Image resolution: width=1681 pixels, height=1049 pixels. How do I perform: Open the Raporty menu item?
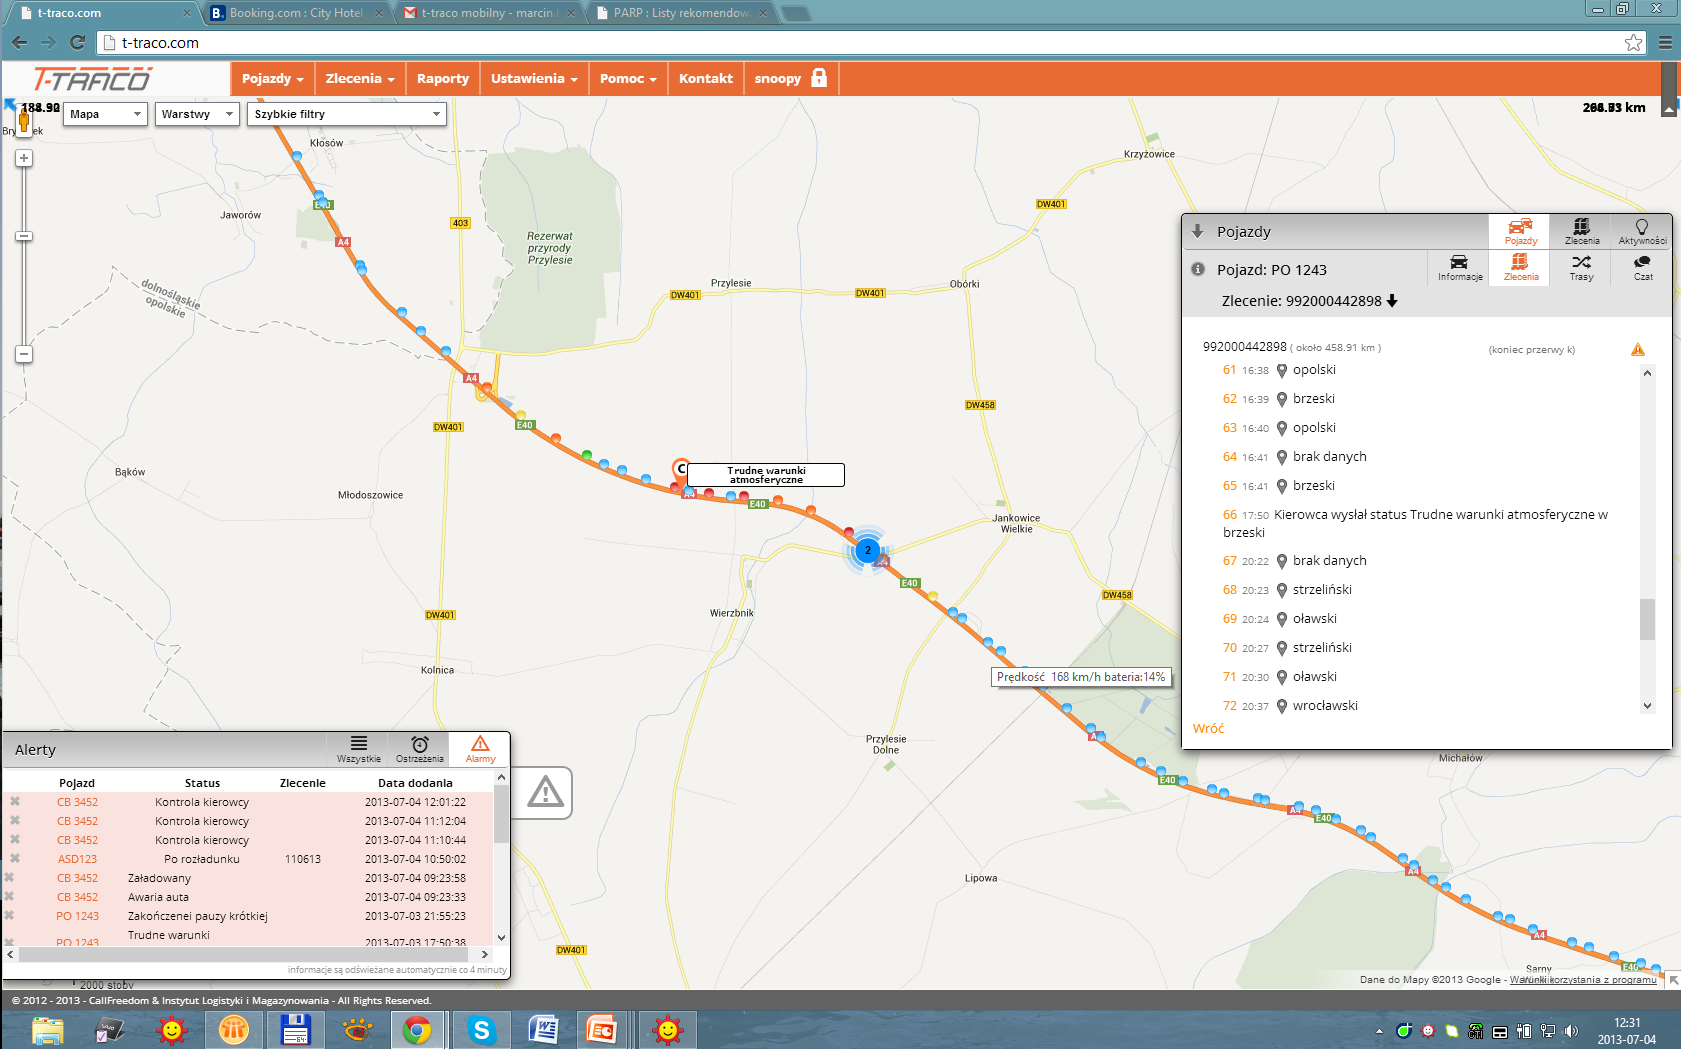tap(443, 78)
